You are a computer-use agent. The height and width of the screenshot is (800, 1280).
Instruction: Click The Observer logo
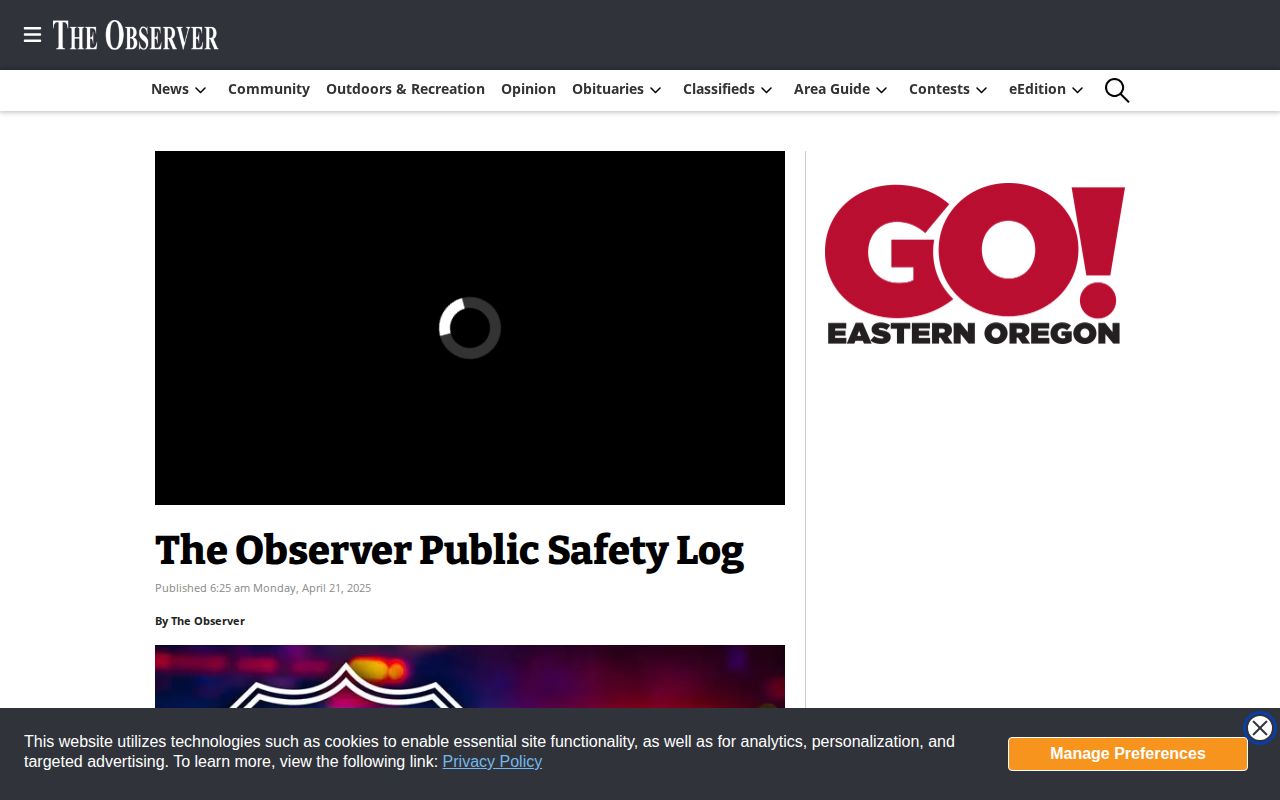click(136, 35)
